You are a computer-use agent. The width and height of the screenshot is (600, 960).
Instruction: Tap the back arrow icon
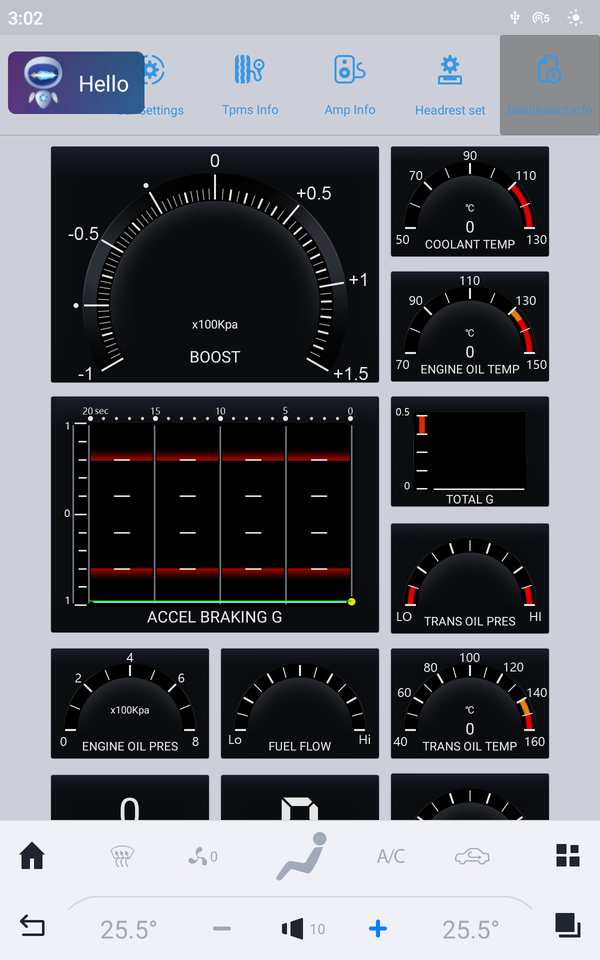[32, 925]
